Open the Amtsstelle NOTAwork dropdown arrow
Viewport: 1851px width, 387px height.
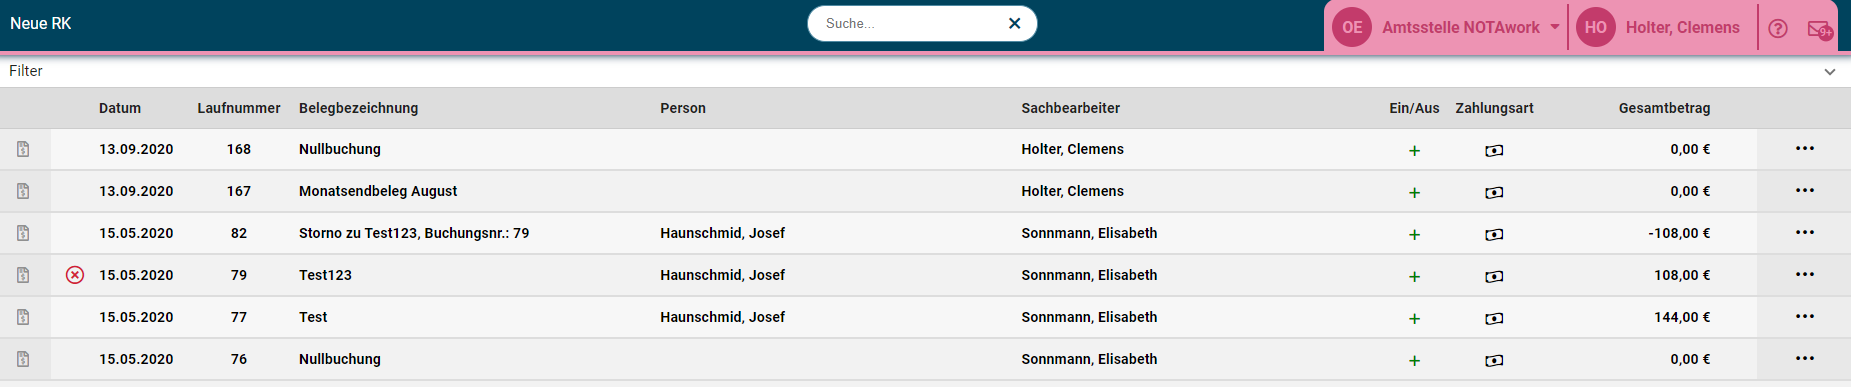pos(1554,27)
